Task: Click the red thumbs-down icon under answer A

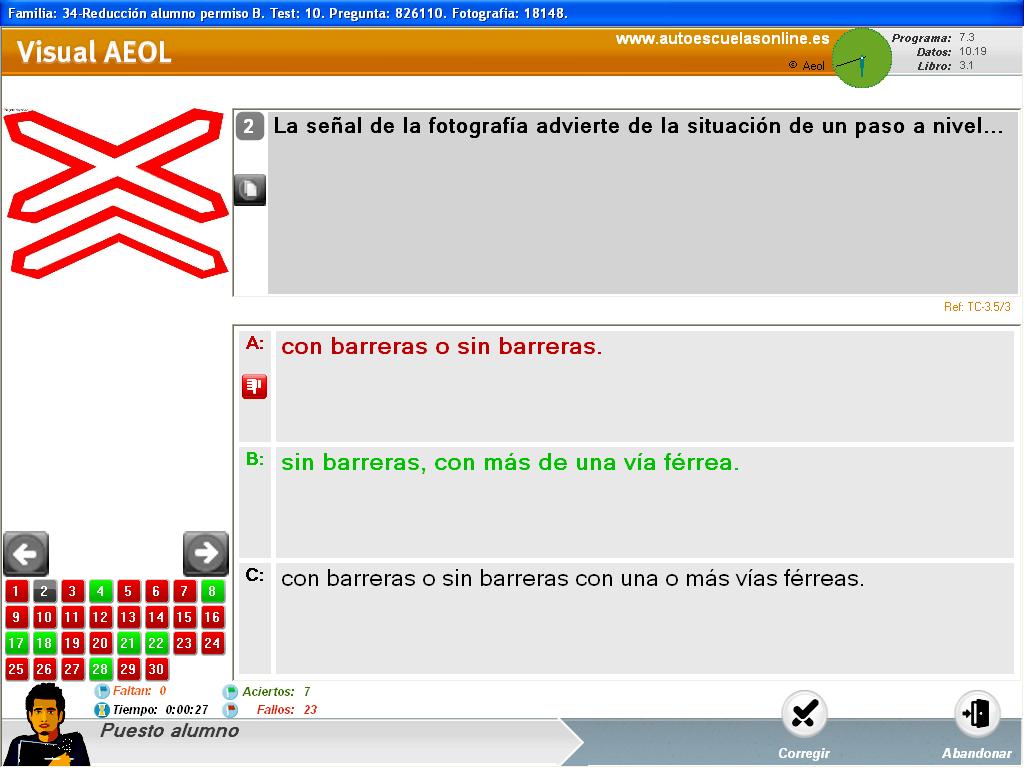Action: coord(254,386)
